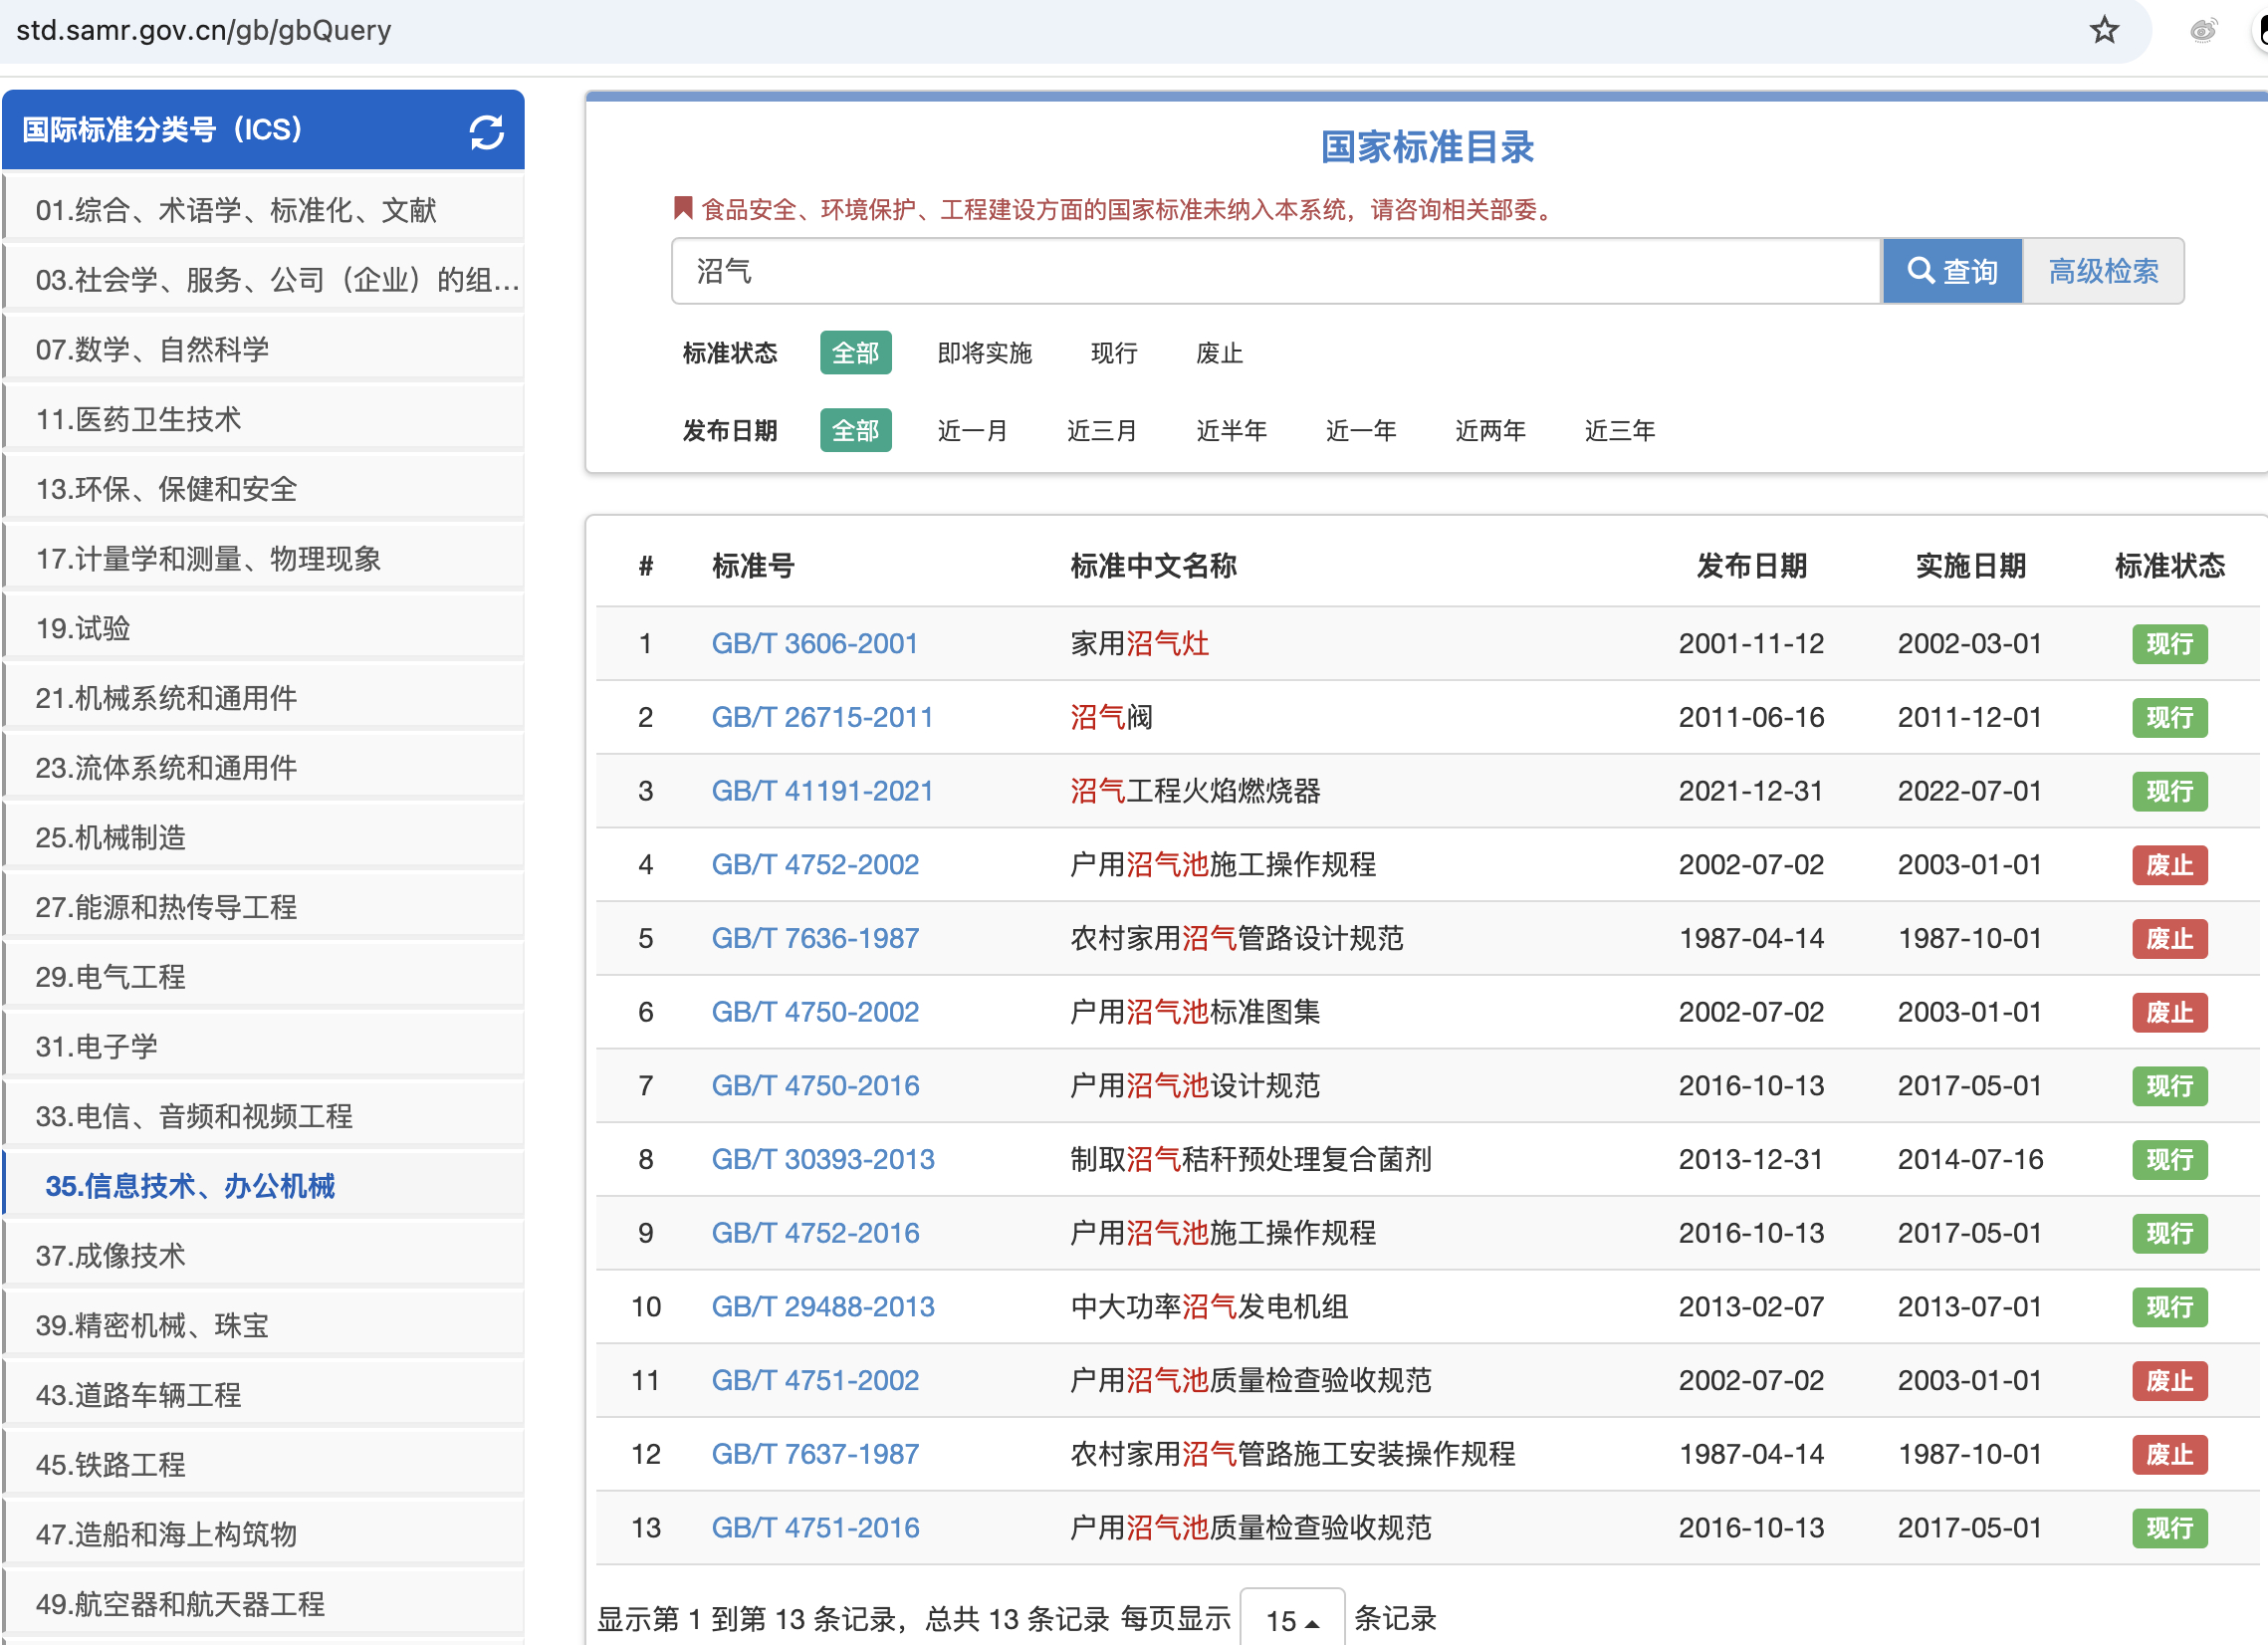Open standard GB/T 26715-2011 link
This screenshot has height=1645, width=2268.
pos(822,717)
